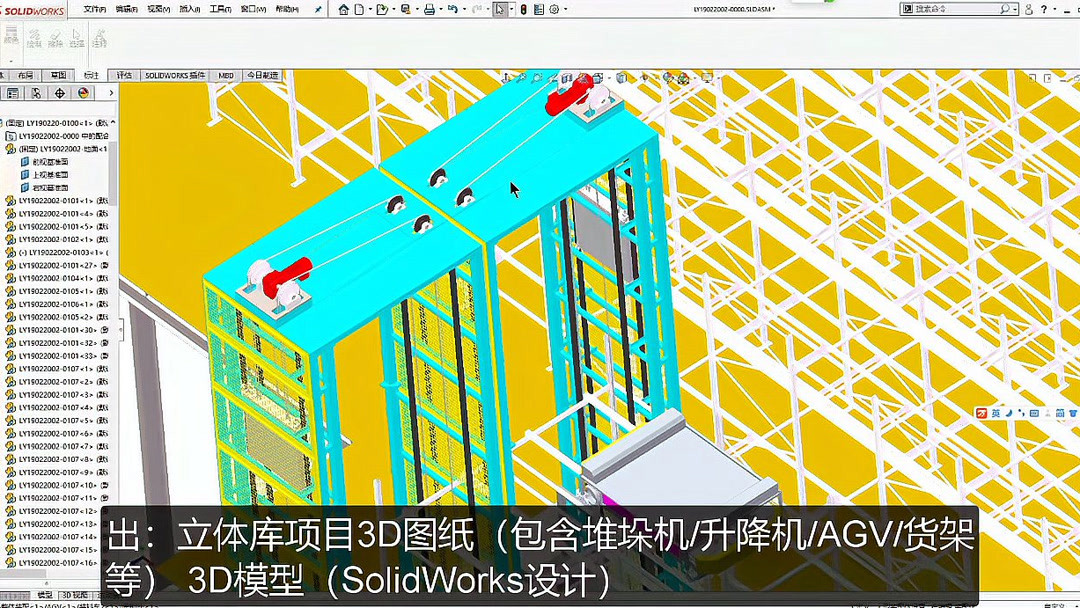Toggle the Hide/Show Items eye toolbar

click(x=644, y=78)
